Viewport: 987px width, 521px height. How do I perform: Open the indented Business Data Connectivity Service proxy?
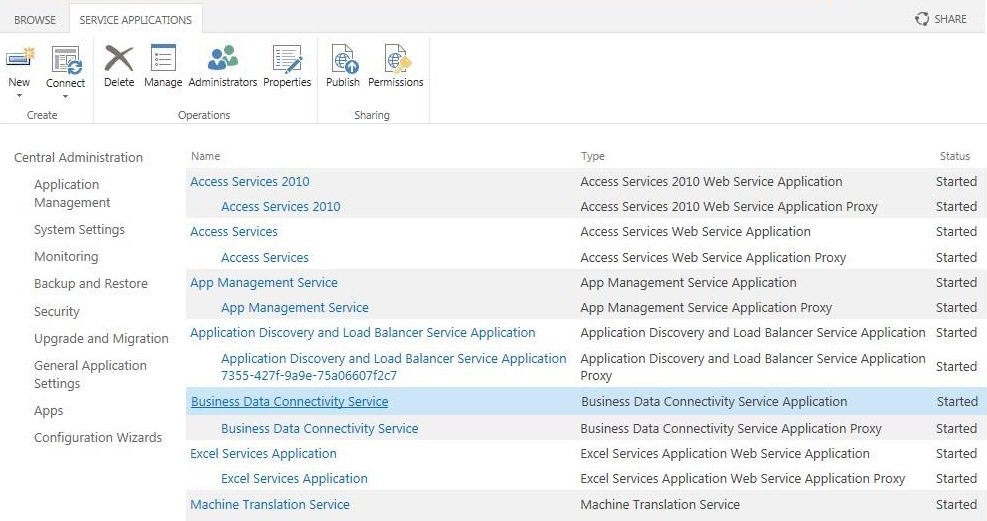pyautogui.click(x=320, y=429)
